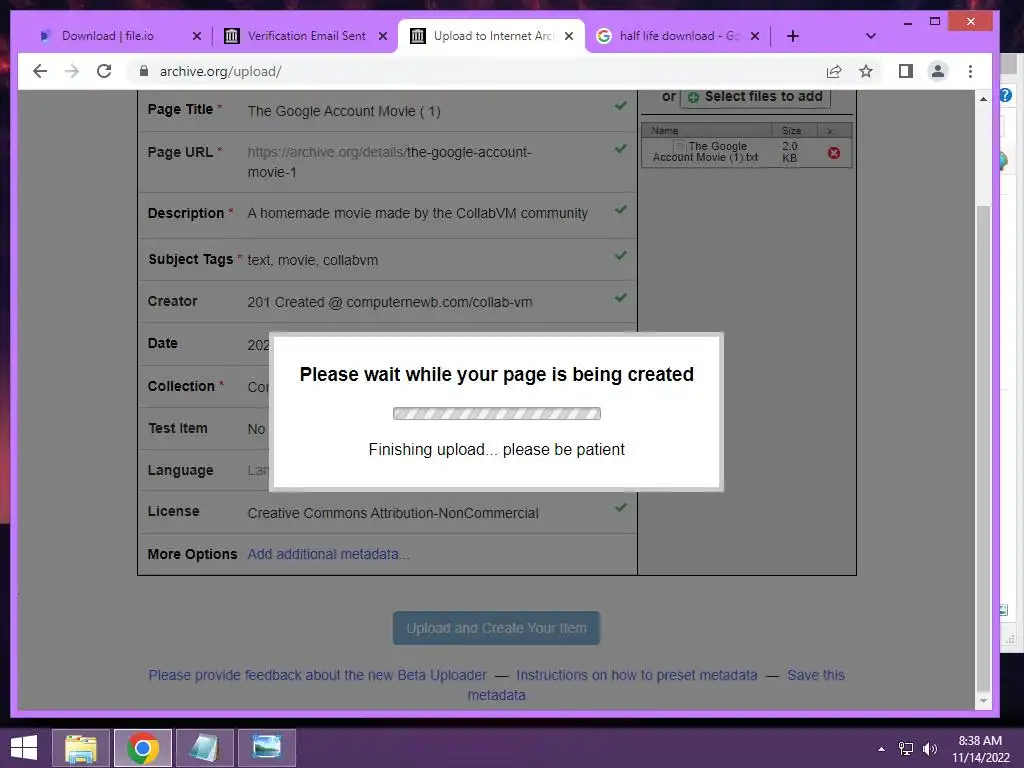
Task: Expand the tab search chevron
Action: click(871, 36)
